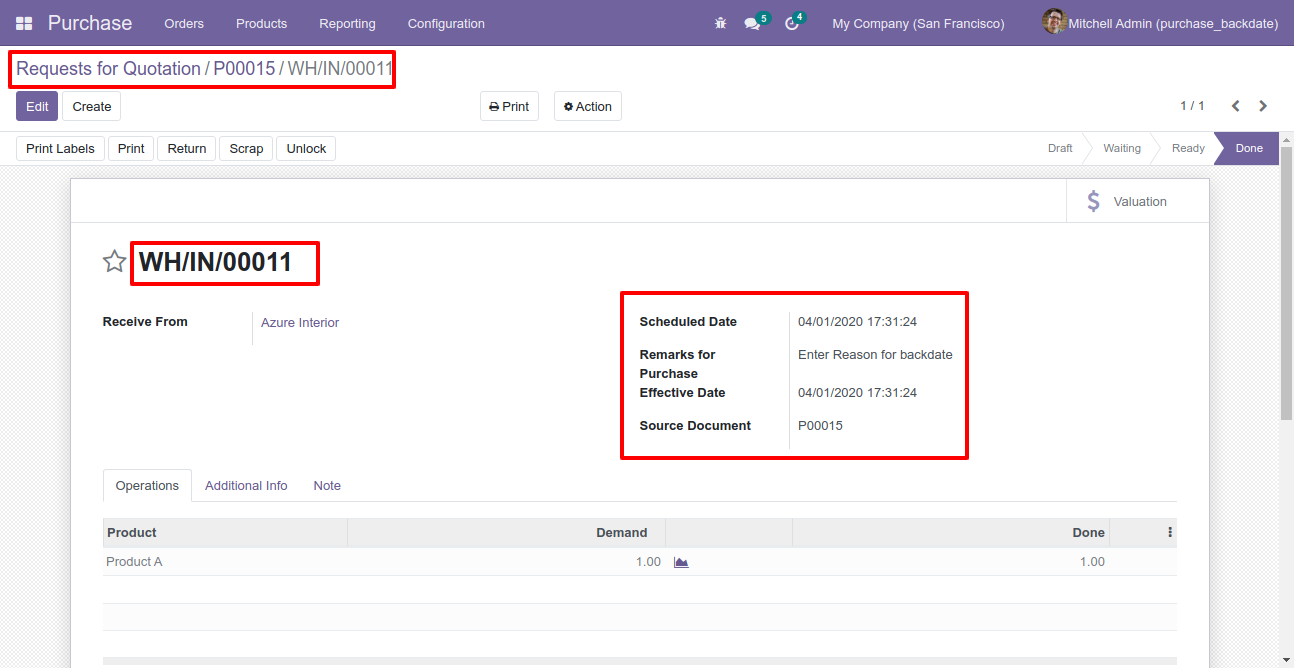This screenshot has height=668, width=1294.
Task: Click the Unlock button
Action: (x=306, y=149)
